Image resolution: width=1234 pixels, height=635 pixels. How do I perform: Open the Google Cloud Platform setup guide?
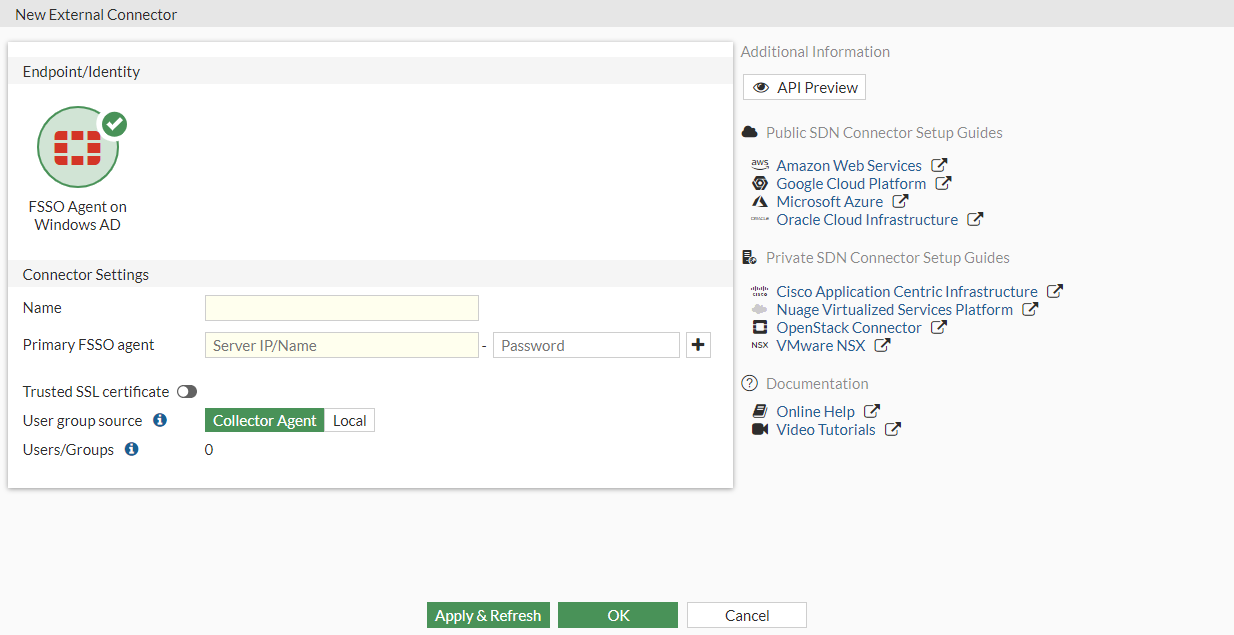(x=851, y=183)
